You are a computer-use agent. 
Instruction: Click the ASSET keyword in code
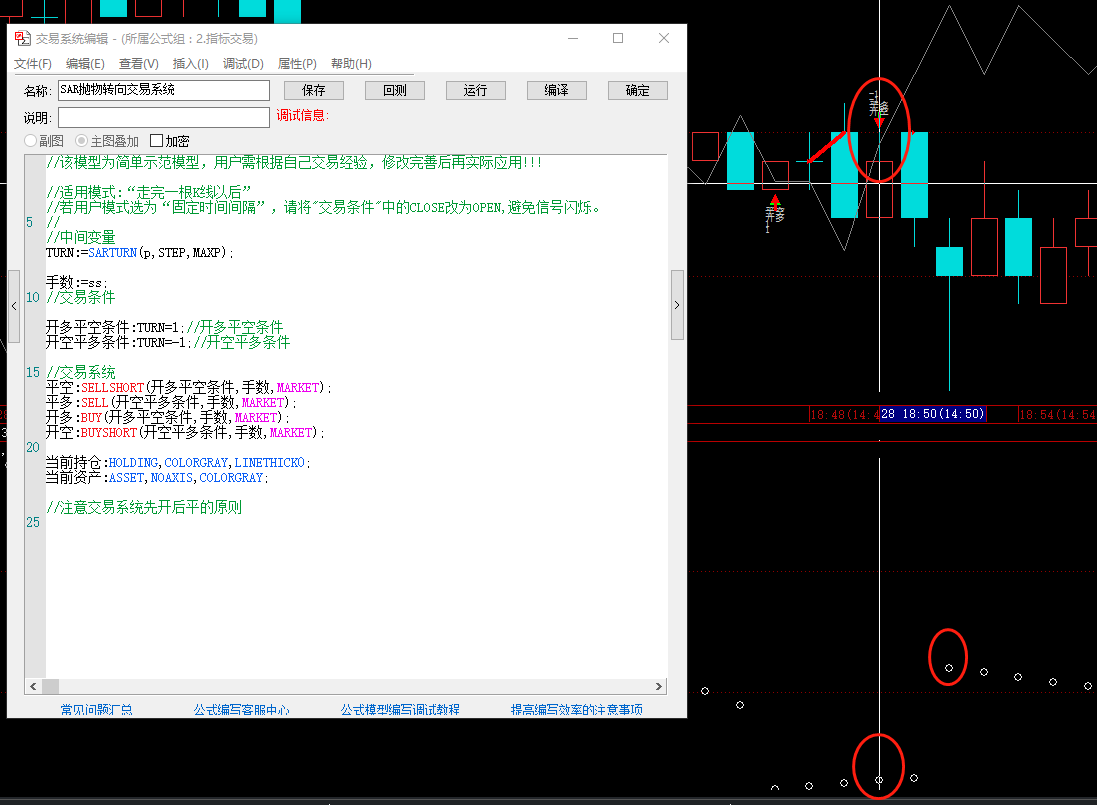click(126, 478)
